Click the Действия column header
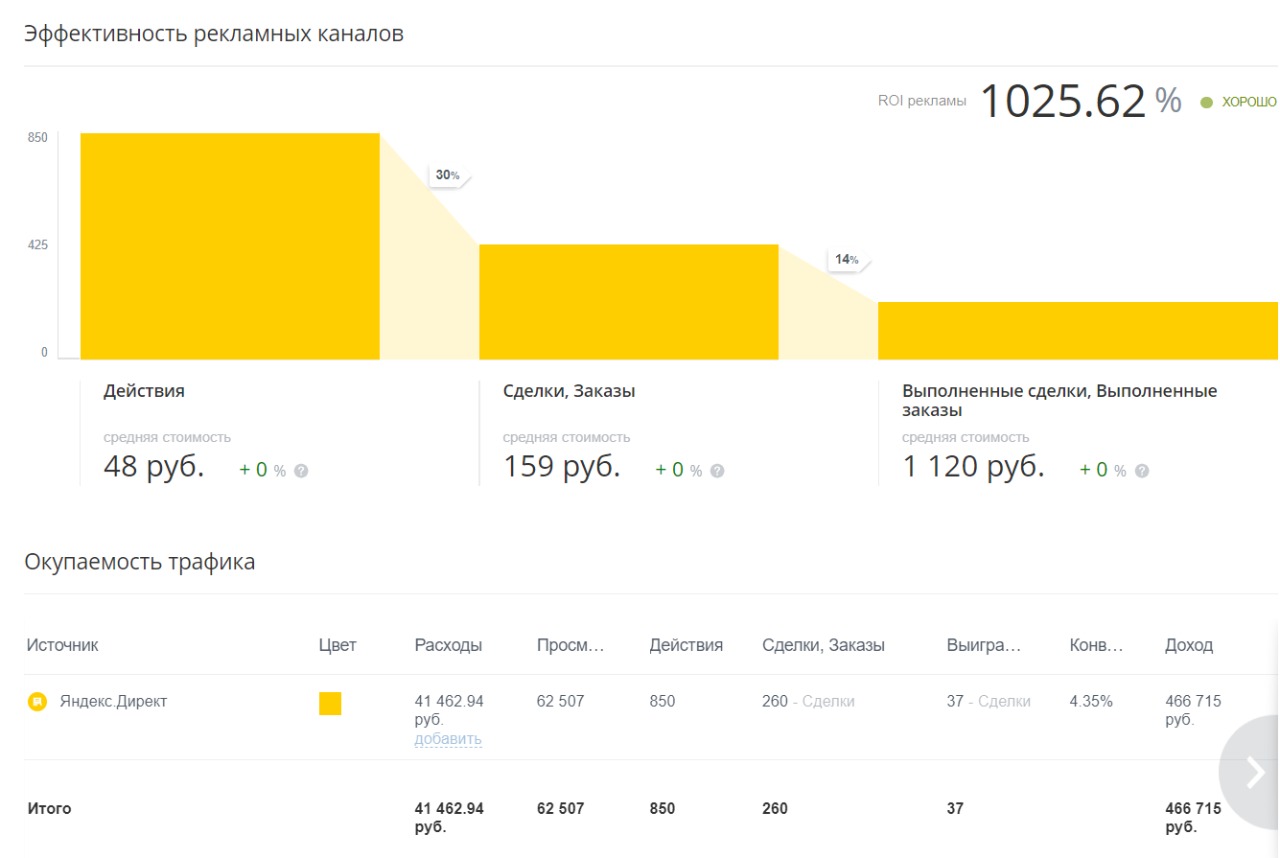Viewport: 1280px width, 858px height. [686, 645]
